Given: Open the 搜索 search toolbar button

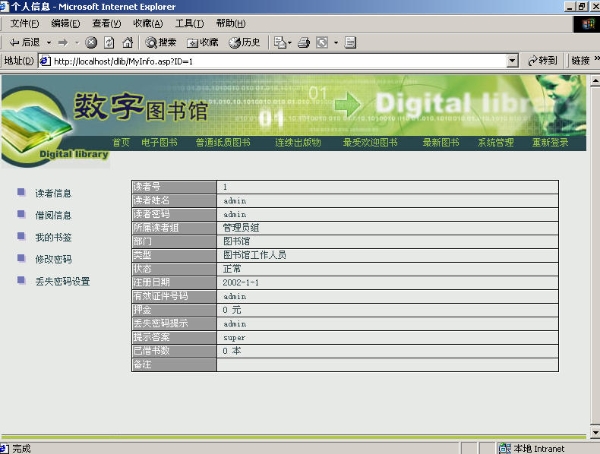Looking at the screenshot, I should (x=161, y=42).
